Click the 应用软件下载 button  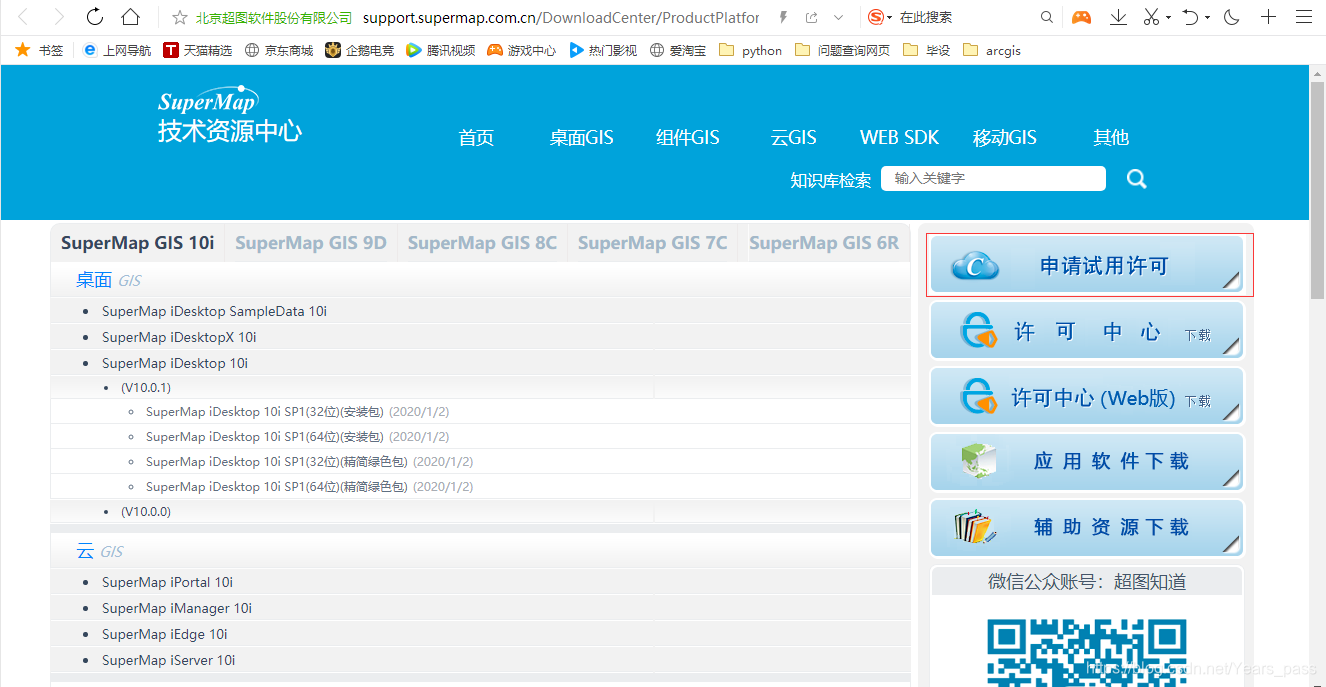1087,462
